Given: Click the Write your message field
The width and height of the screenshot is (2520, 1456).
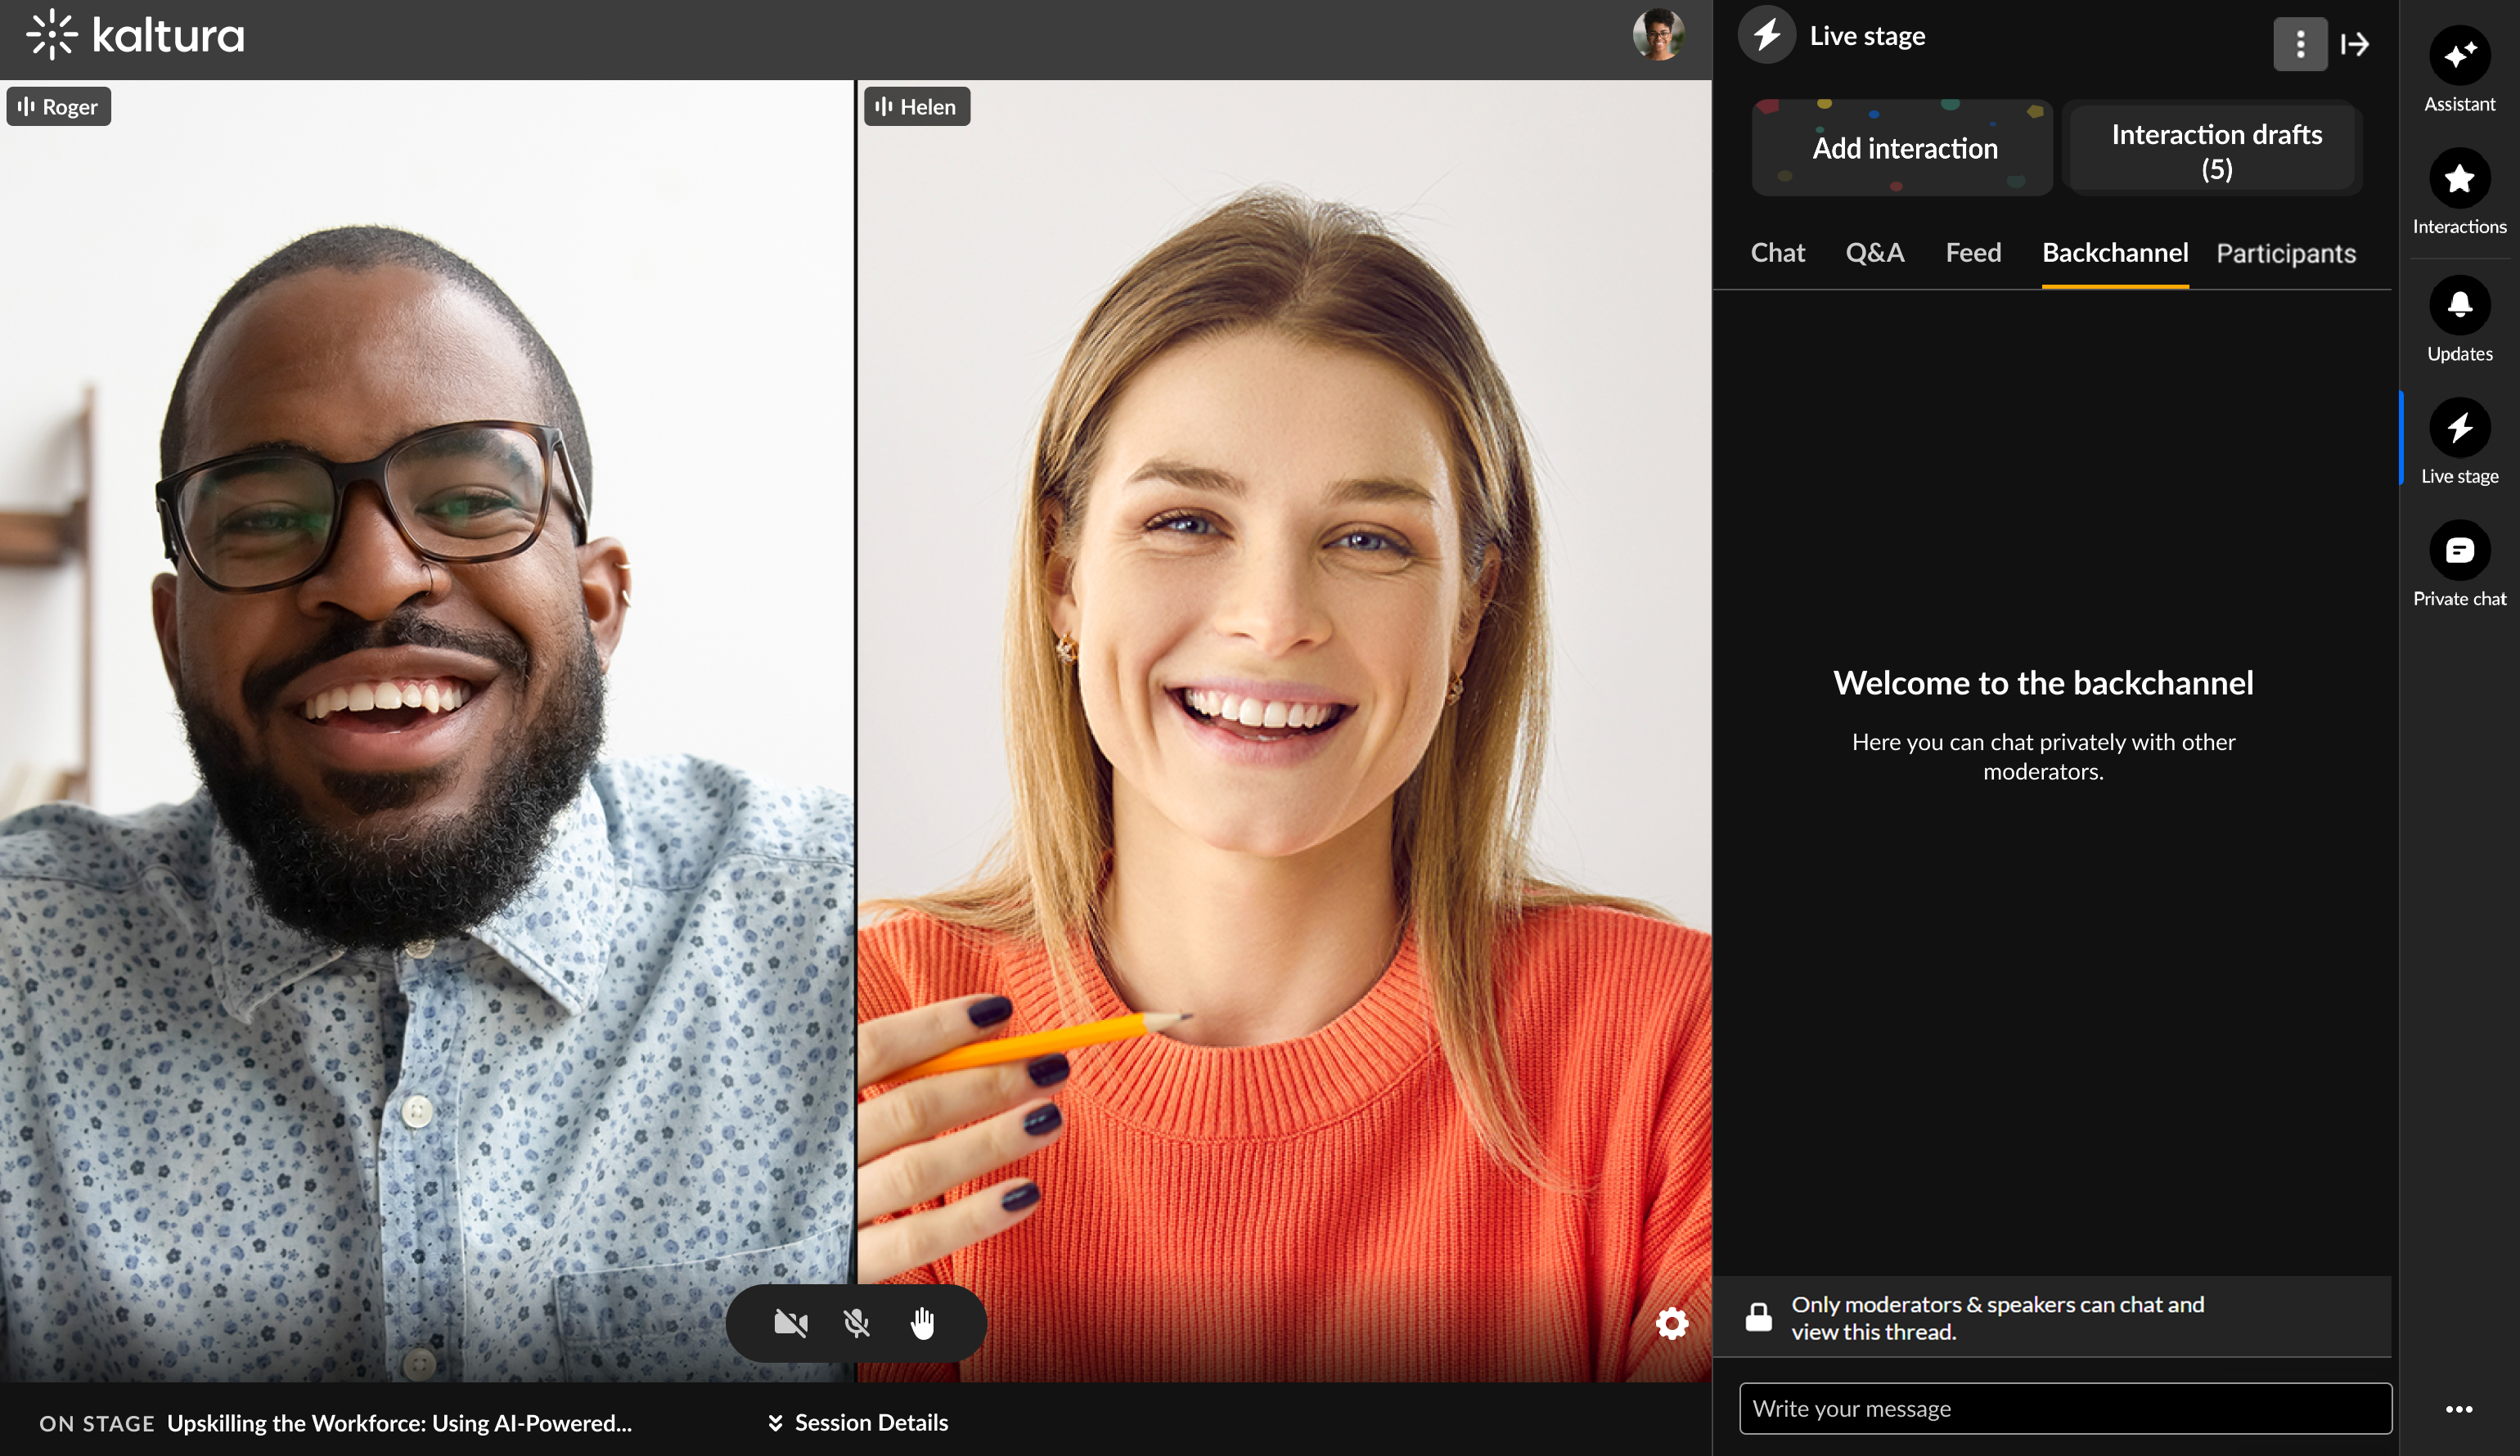Looking at the screenshot, I should [2064, 1408].
